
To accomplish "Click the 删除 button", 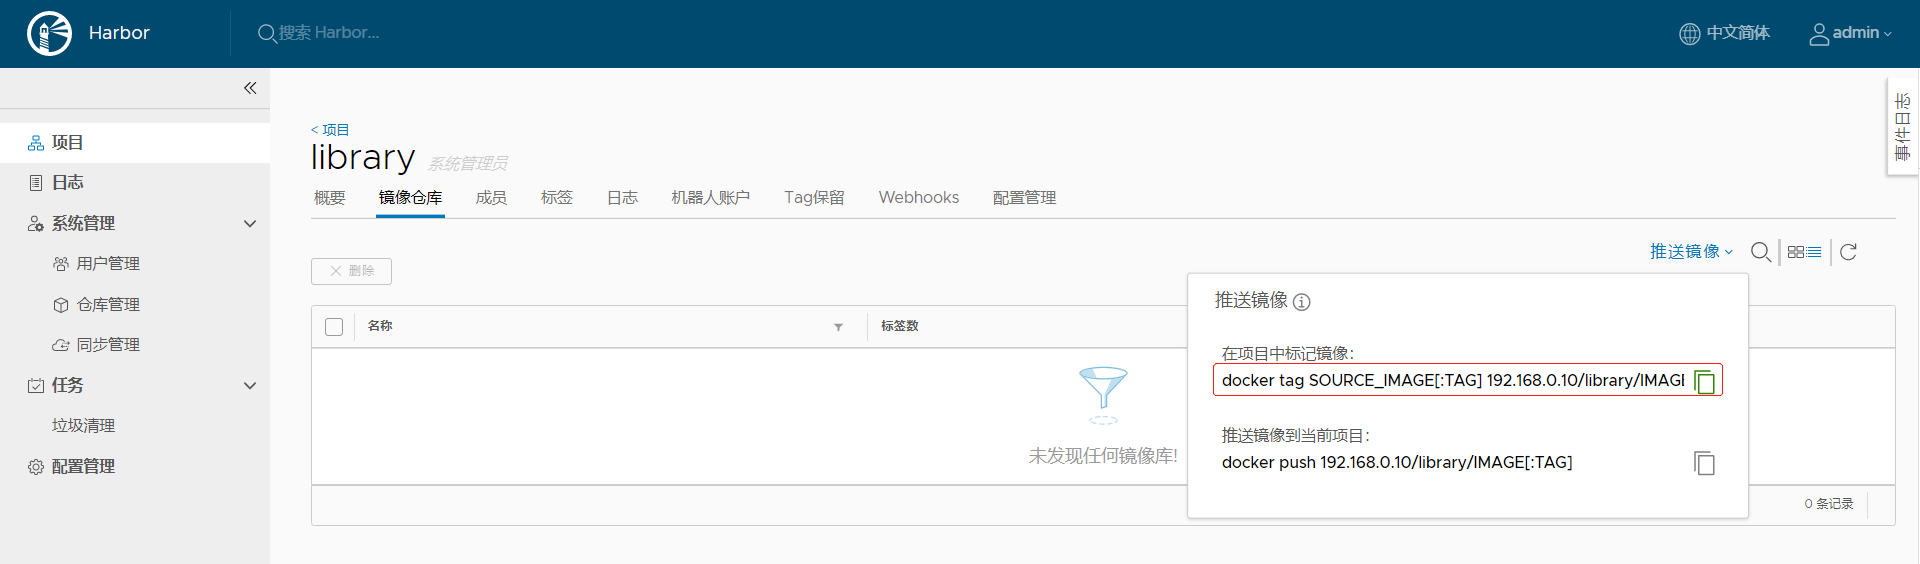I will click(x=351, y=271).
